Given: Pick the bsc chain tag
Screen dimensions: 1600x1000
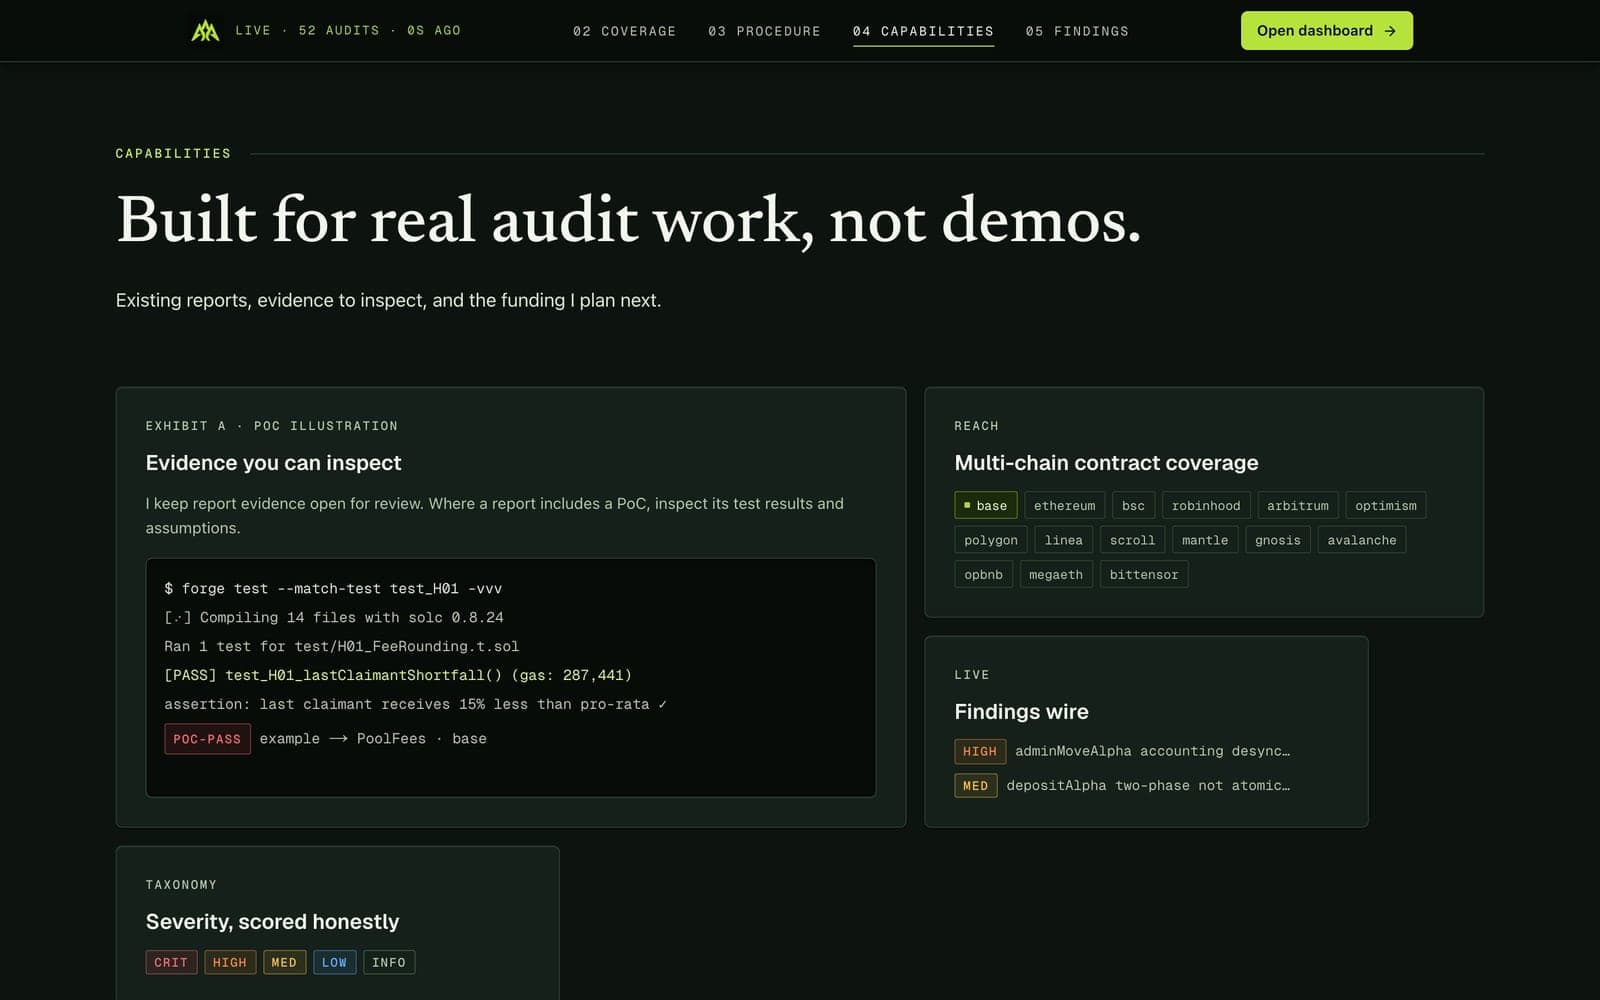Looking at the screenshot, I should click(x=1133, y=505).
